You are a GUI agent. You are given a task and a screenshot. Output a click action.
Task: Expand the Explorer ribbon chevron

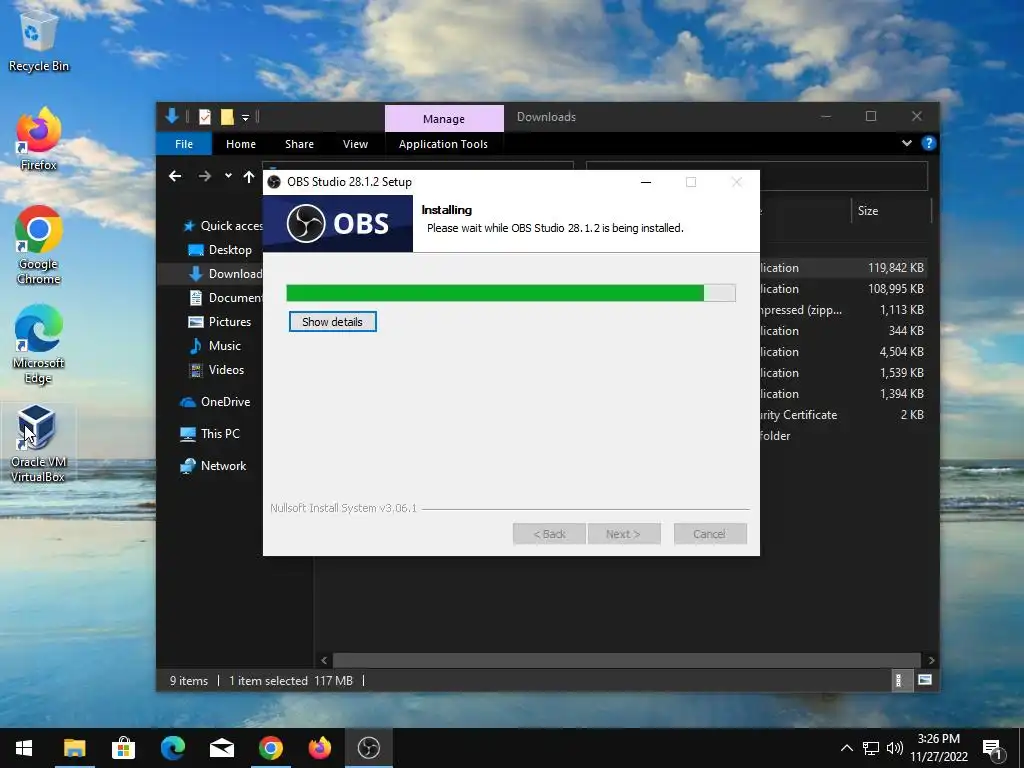(906, 143)
